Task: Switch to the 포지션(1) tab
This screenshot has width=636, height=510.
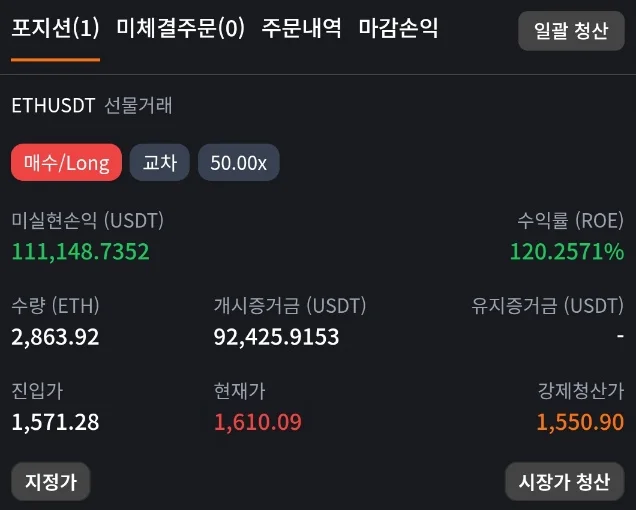Action: [x=55, y=29]
